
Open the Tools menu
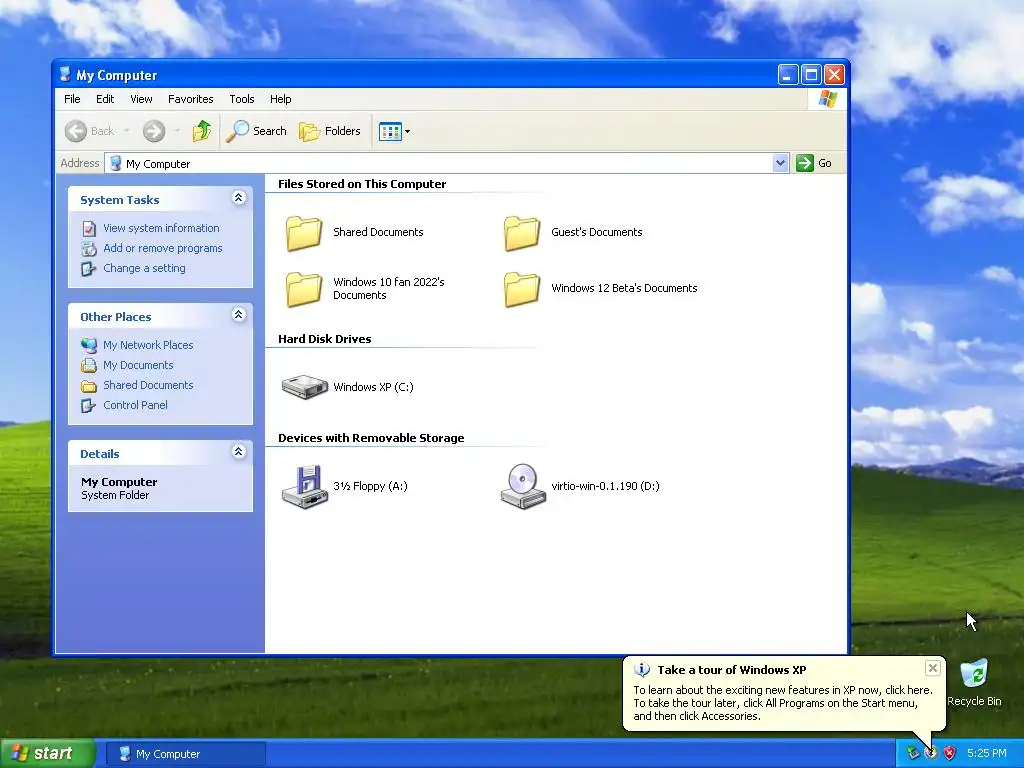[x=242, y=99]
